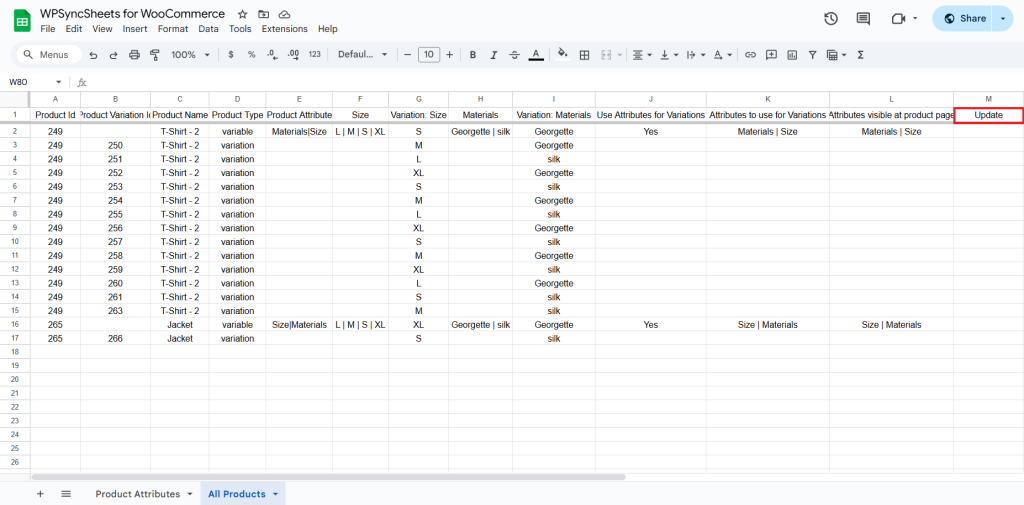Activate the paint format tool
The width and height of the screenshot is (1024, 505).
tap(155, 55)
